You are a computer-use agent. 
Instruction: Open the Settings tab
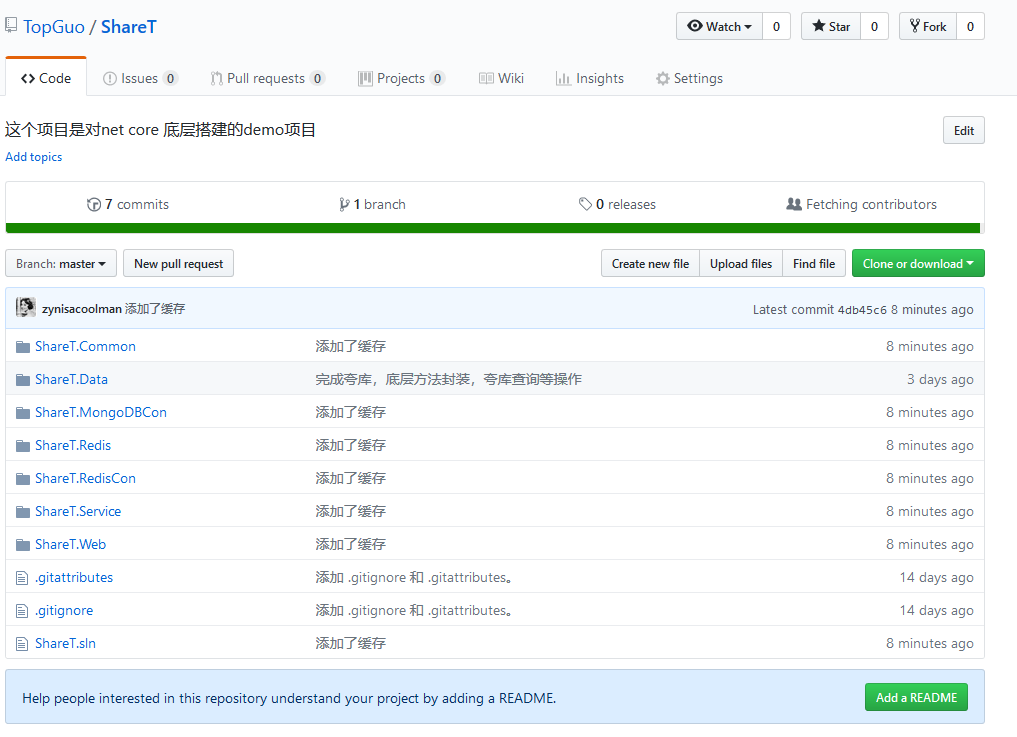coord(689,79)
